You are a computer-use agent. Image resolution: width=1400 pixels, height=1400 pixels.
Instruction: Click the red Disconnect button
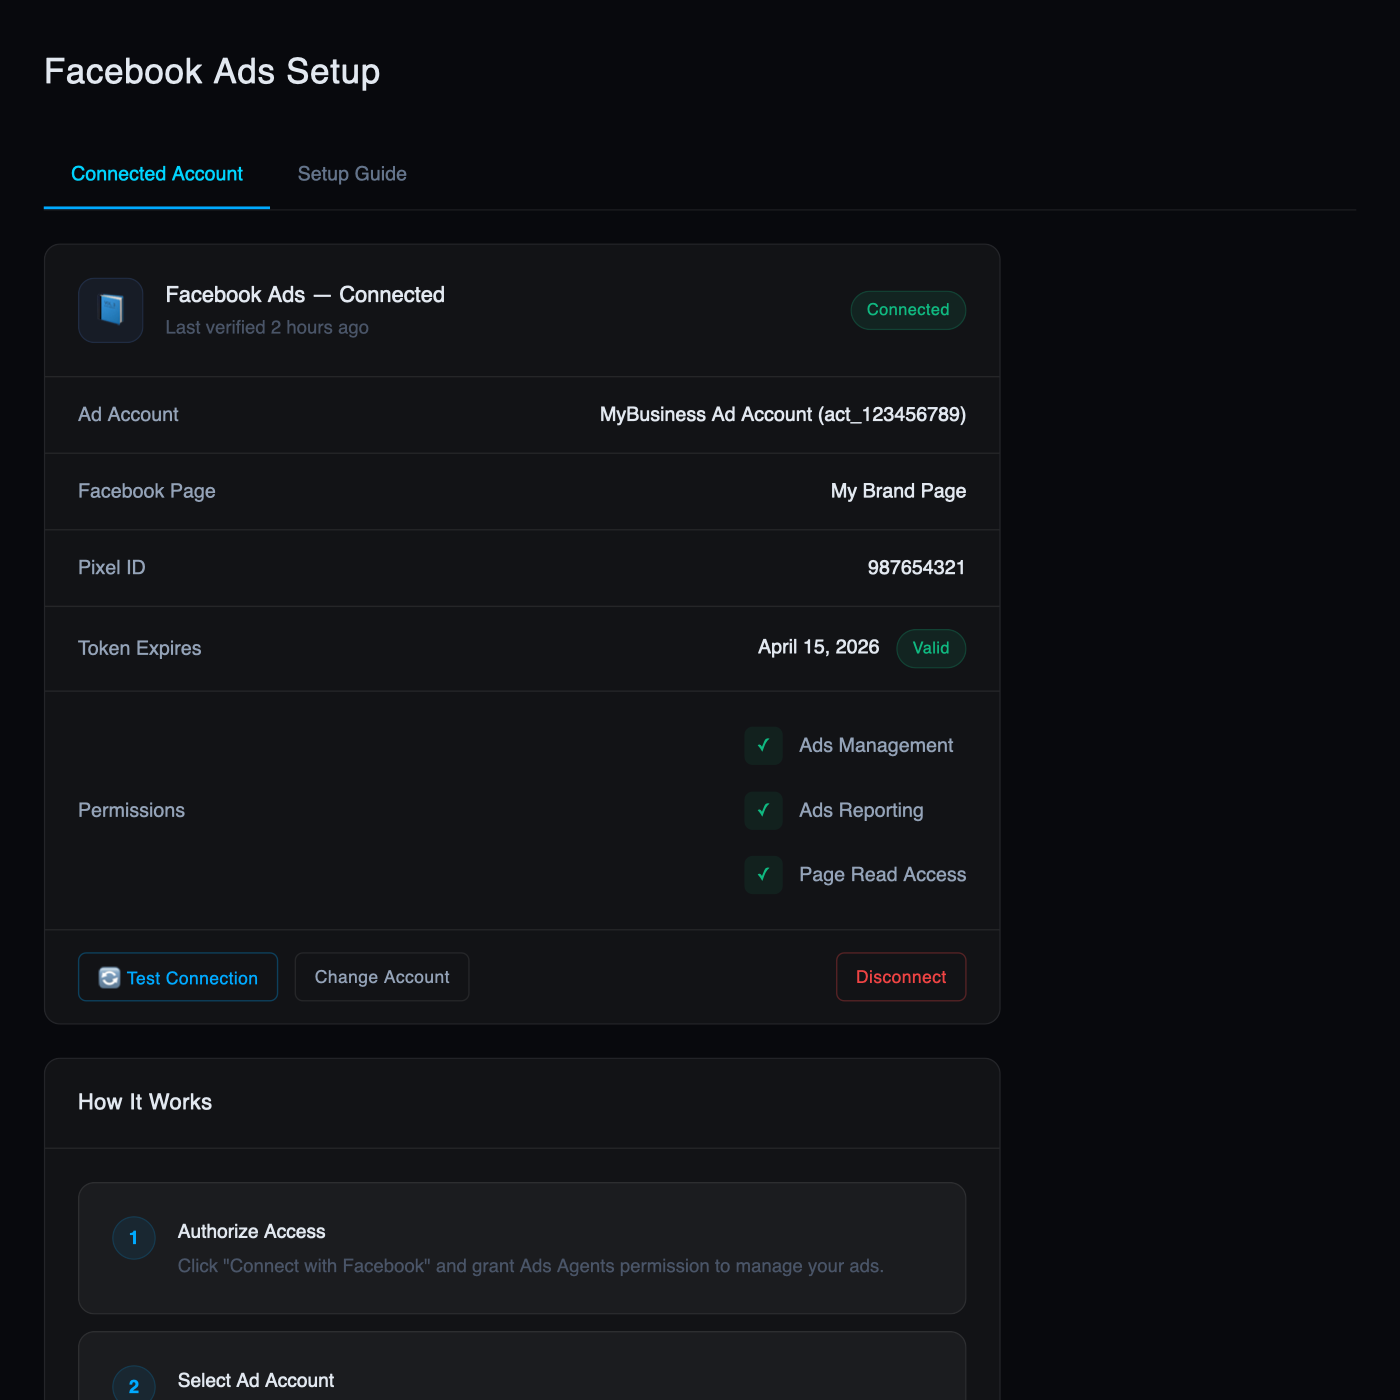tap(901, 977)
